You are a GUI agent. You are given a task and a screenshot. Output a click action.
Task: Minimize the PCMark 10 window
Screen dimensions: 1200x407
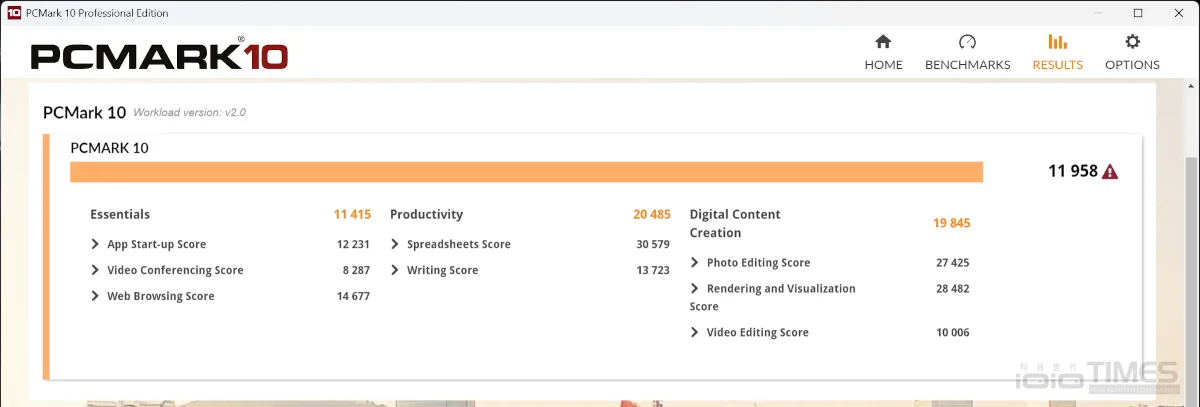click(1098, 13)
